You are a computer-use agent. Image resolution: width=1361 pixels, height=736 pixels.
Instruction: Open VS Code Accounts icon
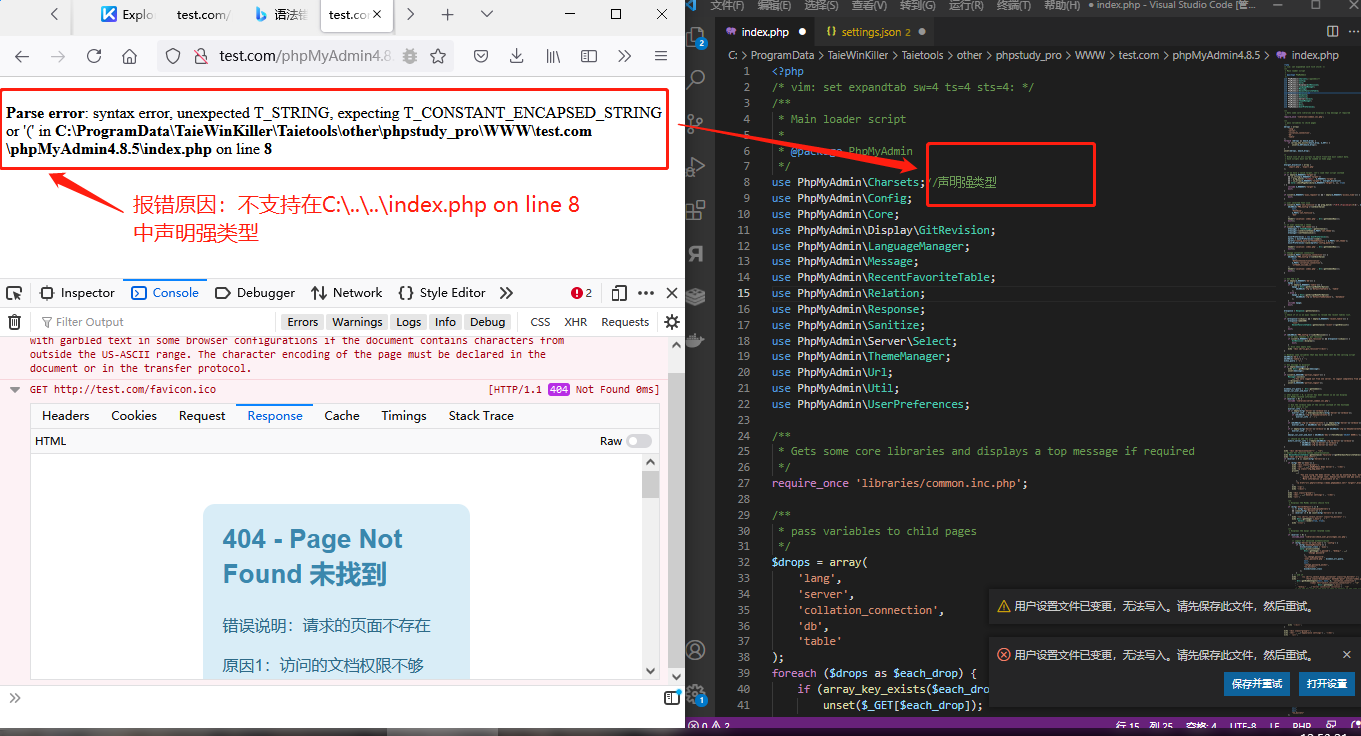pos(696,651)
